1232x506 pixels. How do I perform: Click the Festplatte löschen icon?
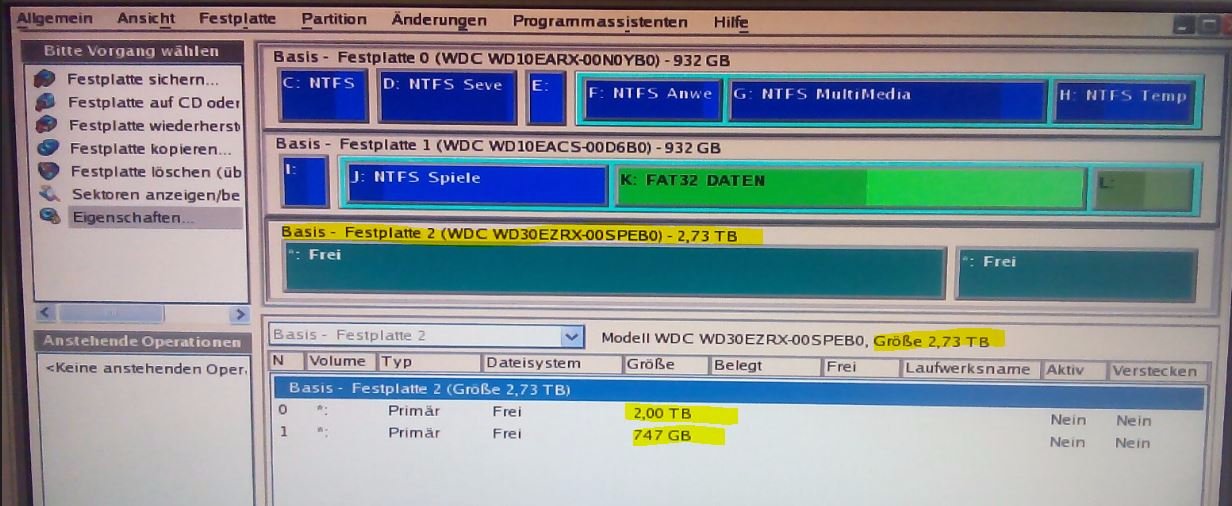(47, 171)
